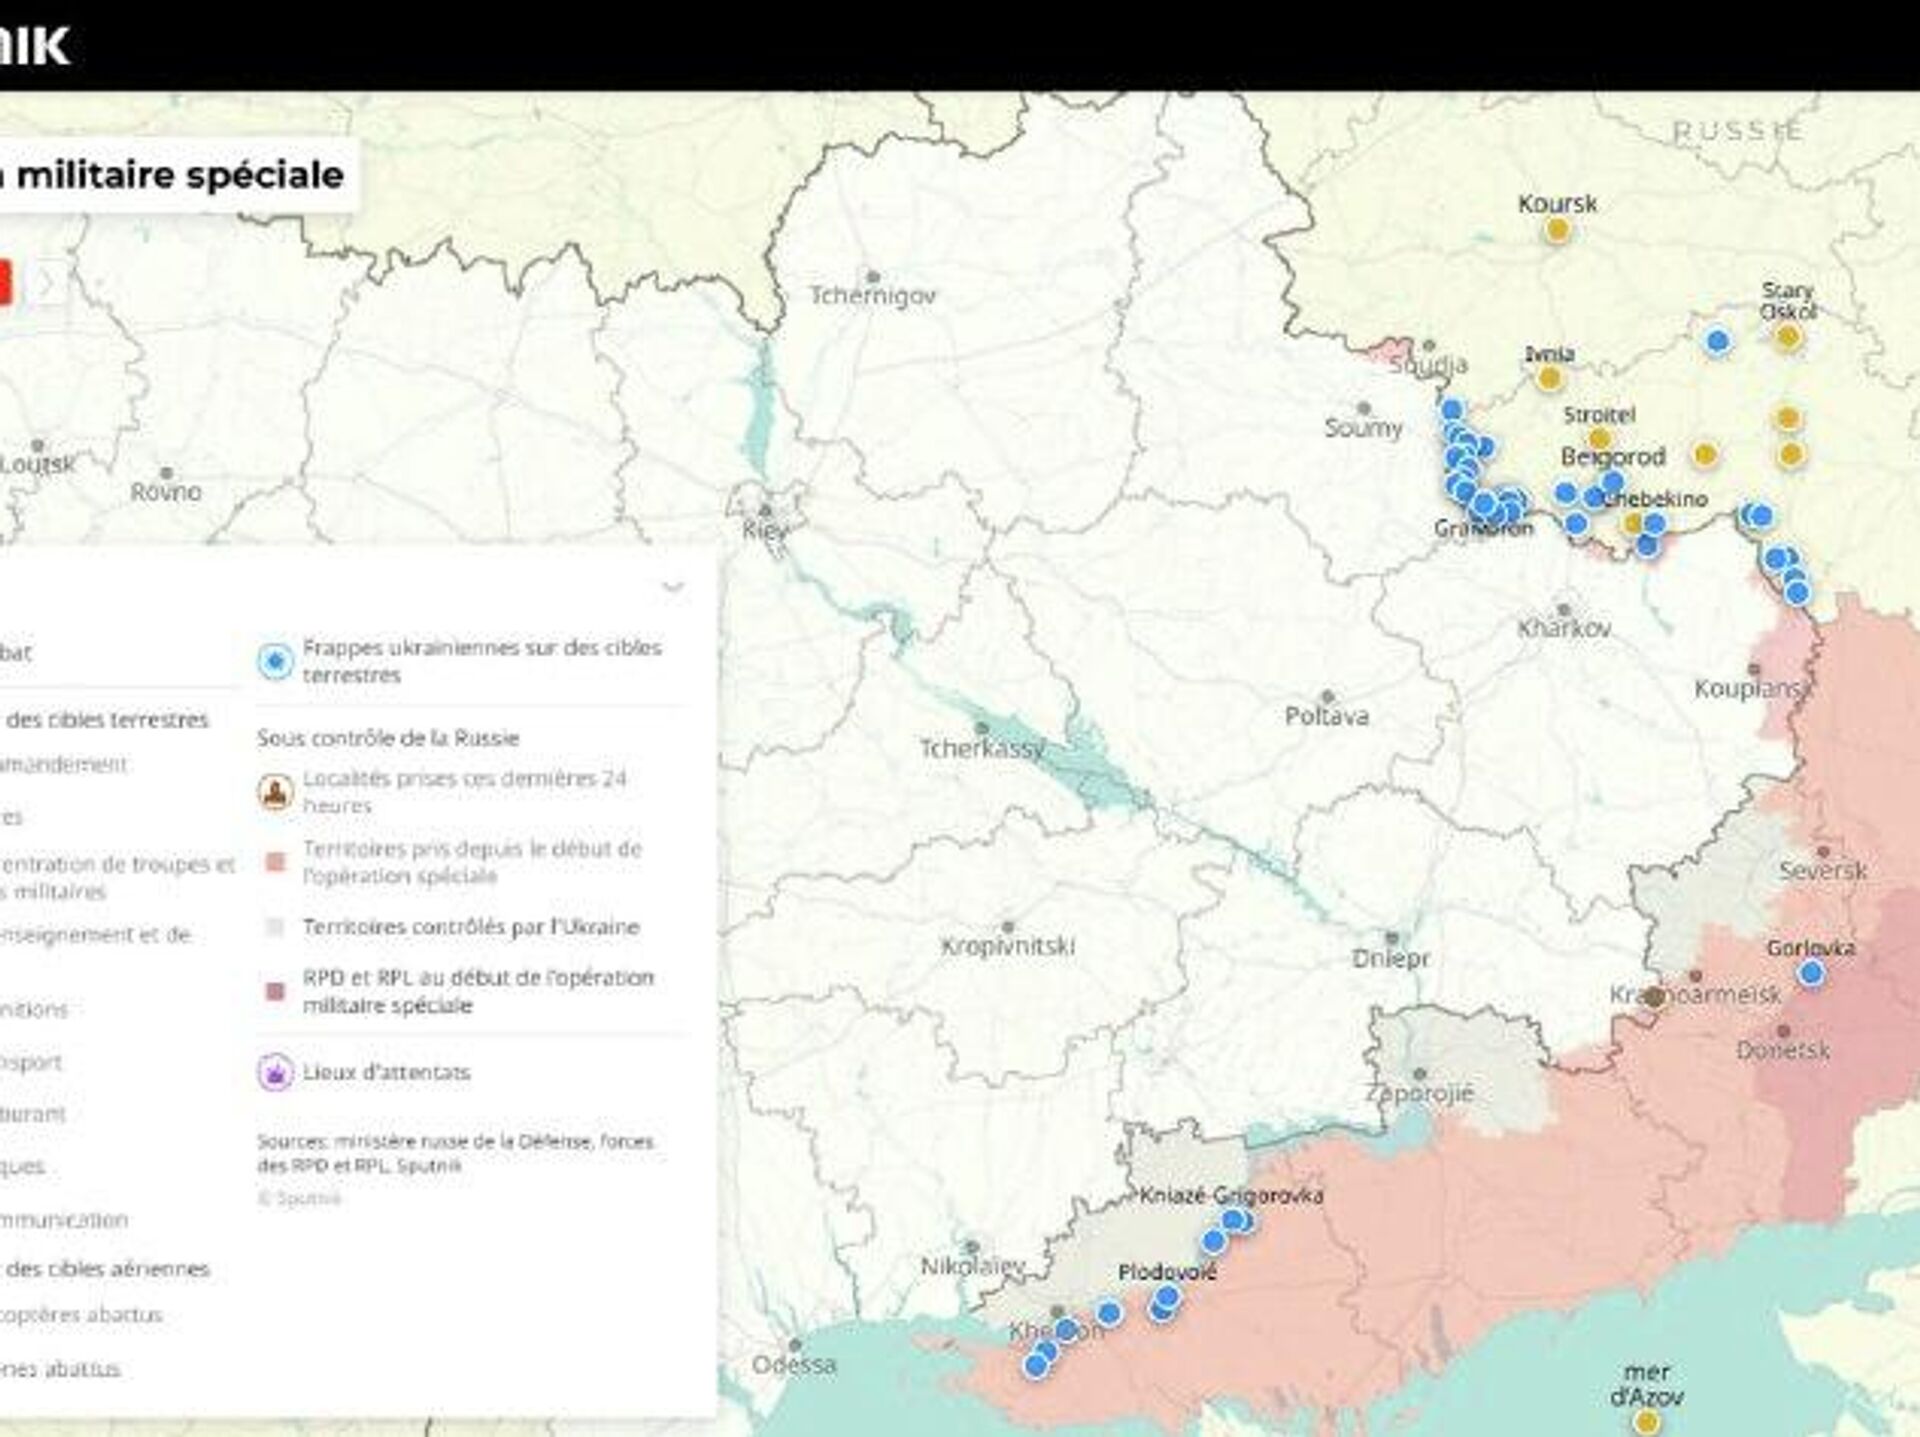The width and height of the screenshot is (1920, 1437).
Task: Click Territoires contrôlés par l'Ukraine label
Action: pos(470,927)
